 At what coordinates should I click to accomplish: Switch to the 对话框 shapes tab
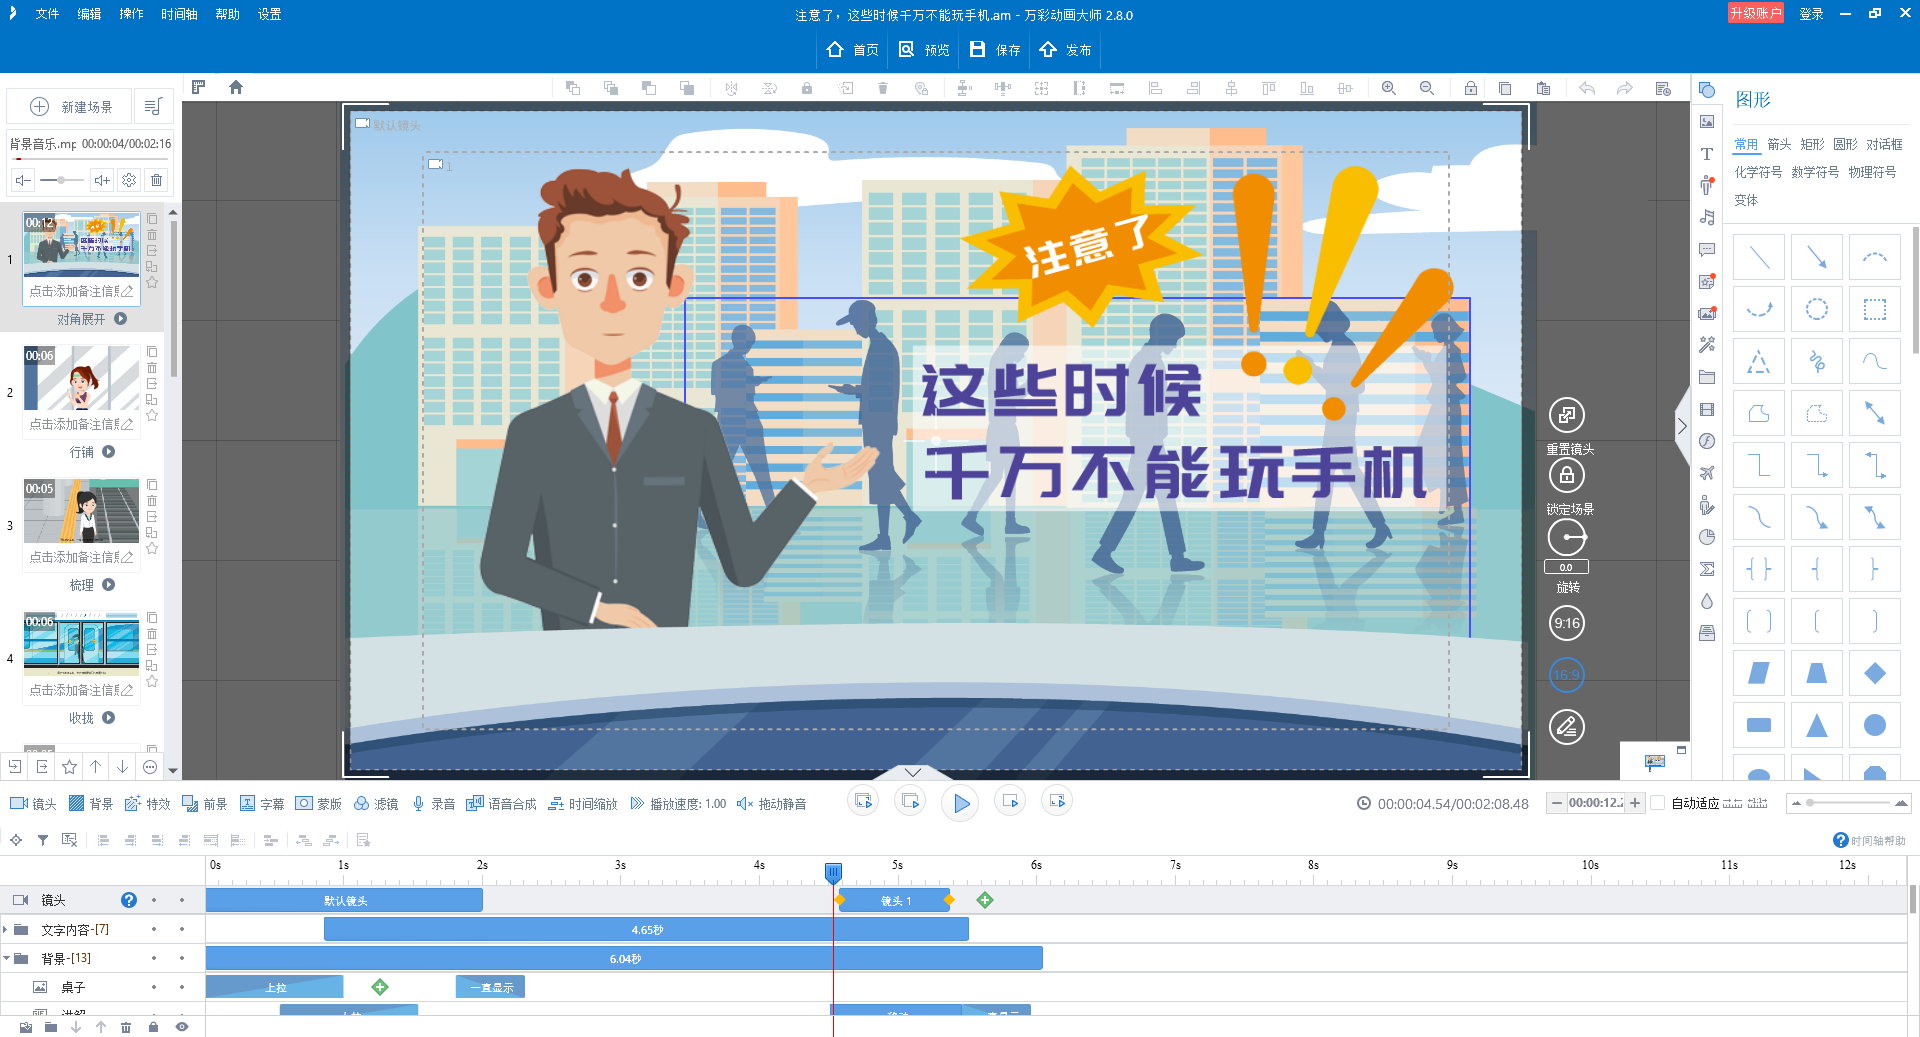(1884, 144)
